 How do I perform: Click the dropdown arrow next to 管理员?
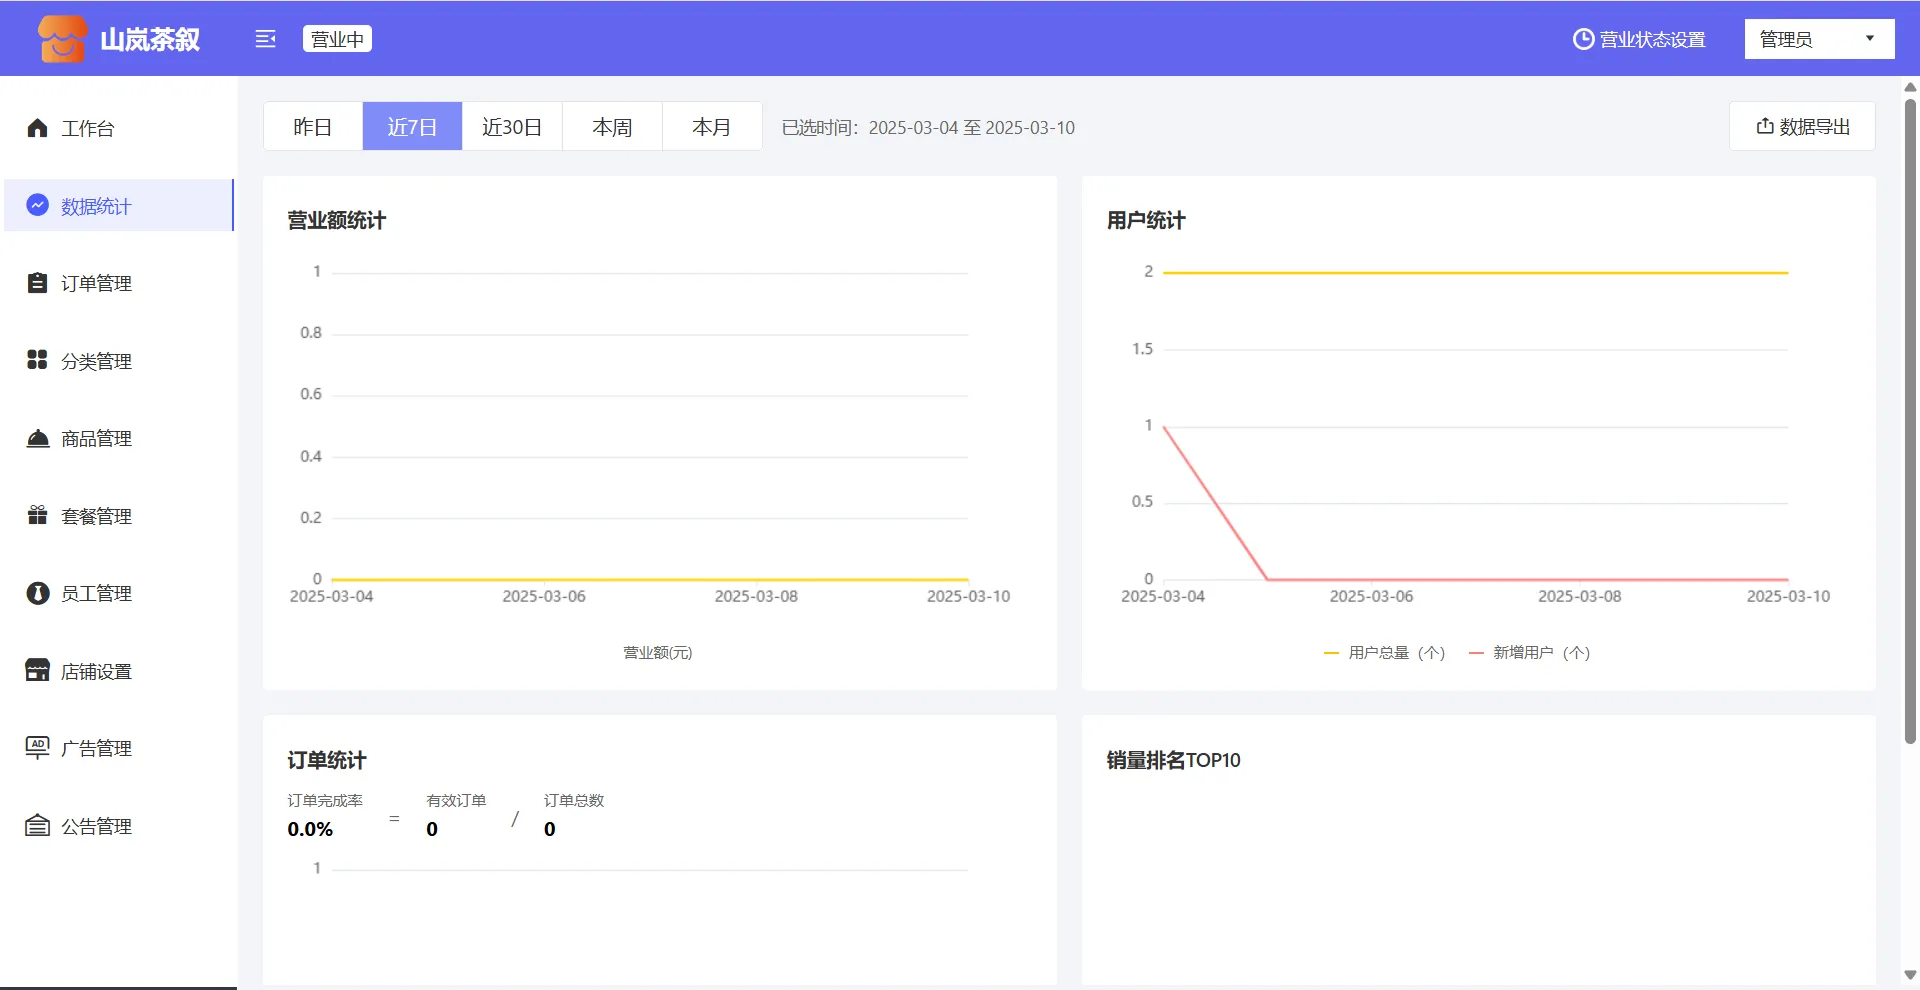tap(1869, 39)
